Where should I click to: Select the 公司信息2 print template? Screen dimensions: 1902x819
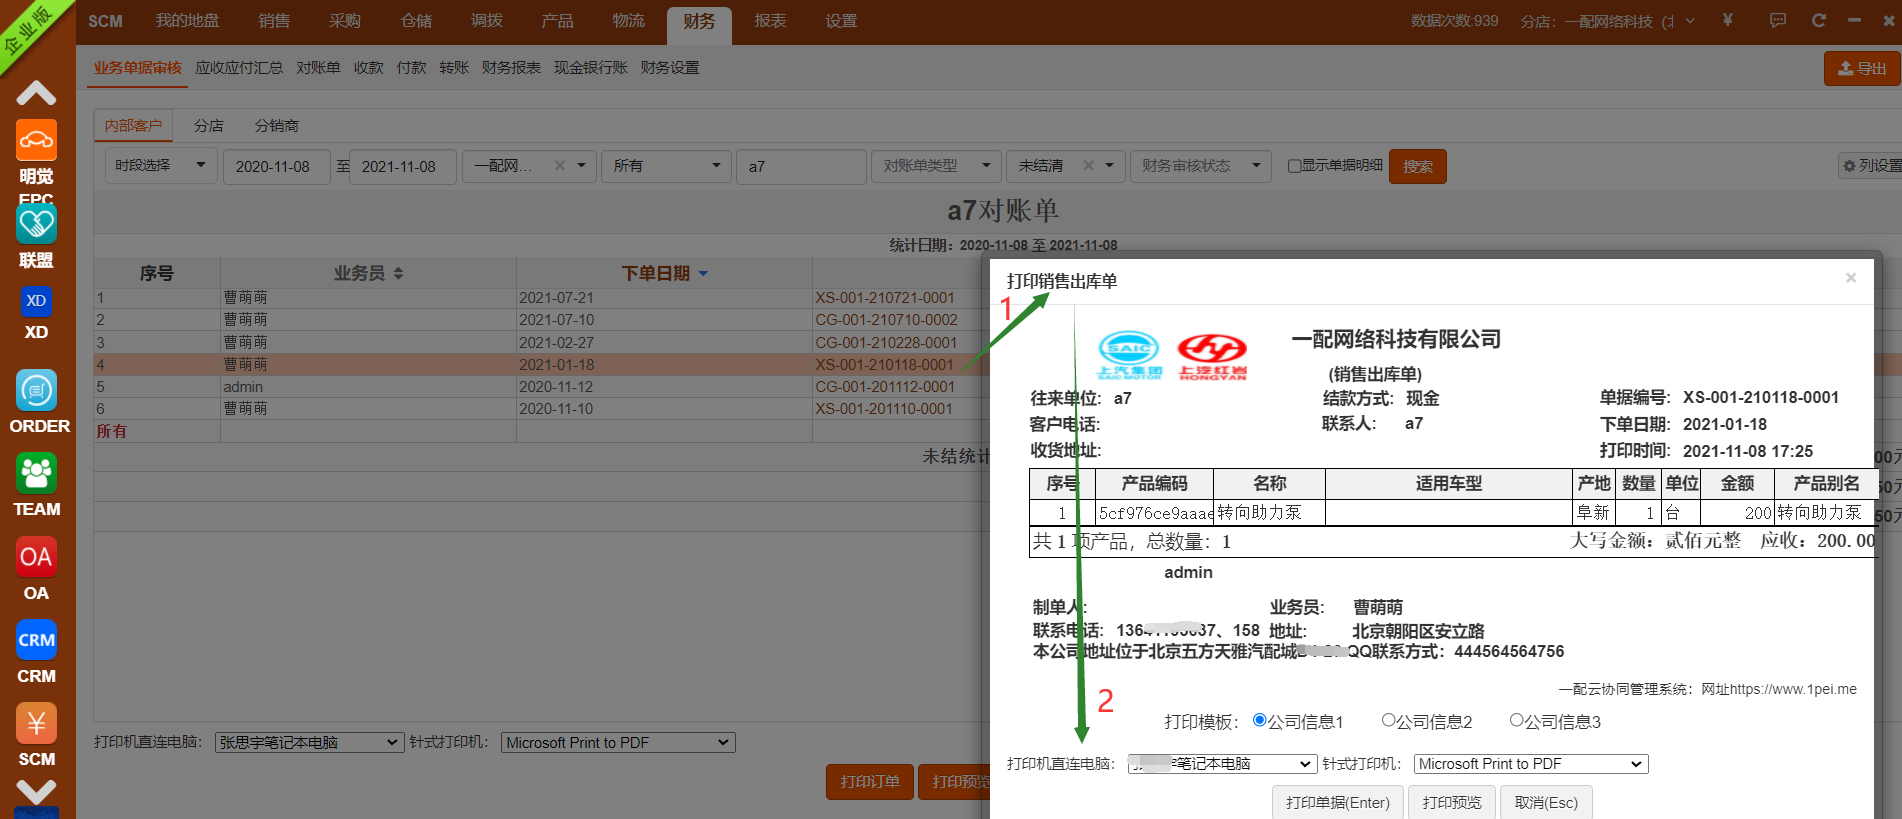click(1388, 720)
